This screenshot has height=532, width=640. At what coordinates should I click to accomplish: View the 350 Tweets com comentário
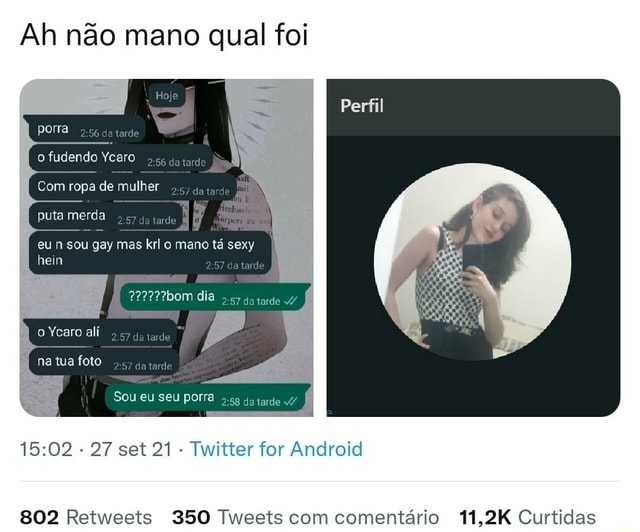click(x=305, y=517)
